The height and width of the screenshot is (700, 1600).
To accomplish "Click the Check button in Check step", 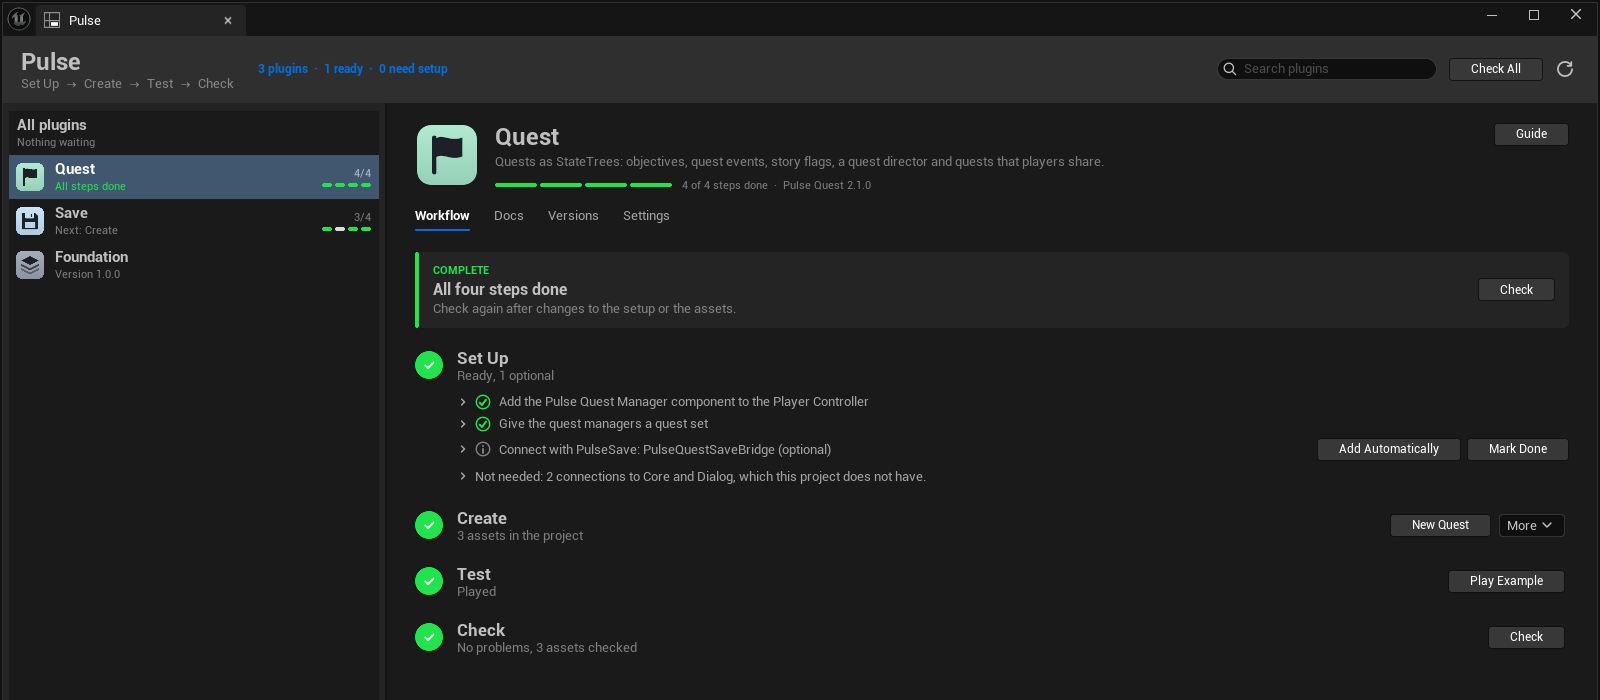I will [x=1526, y=637].
